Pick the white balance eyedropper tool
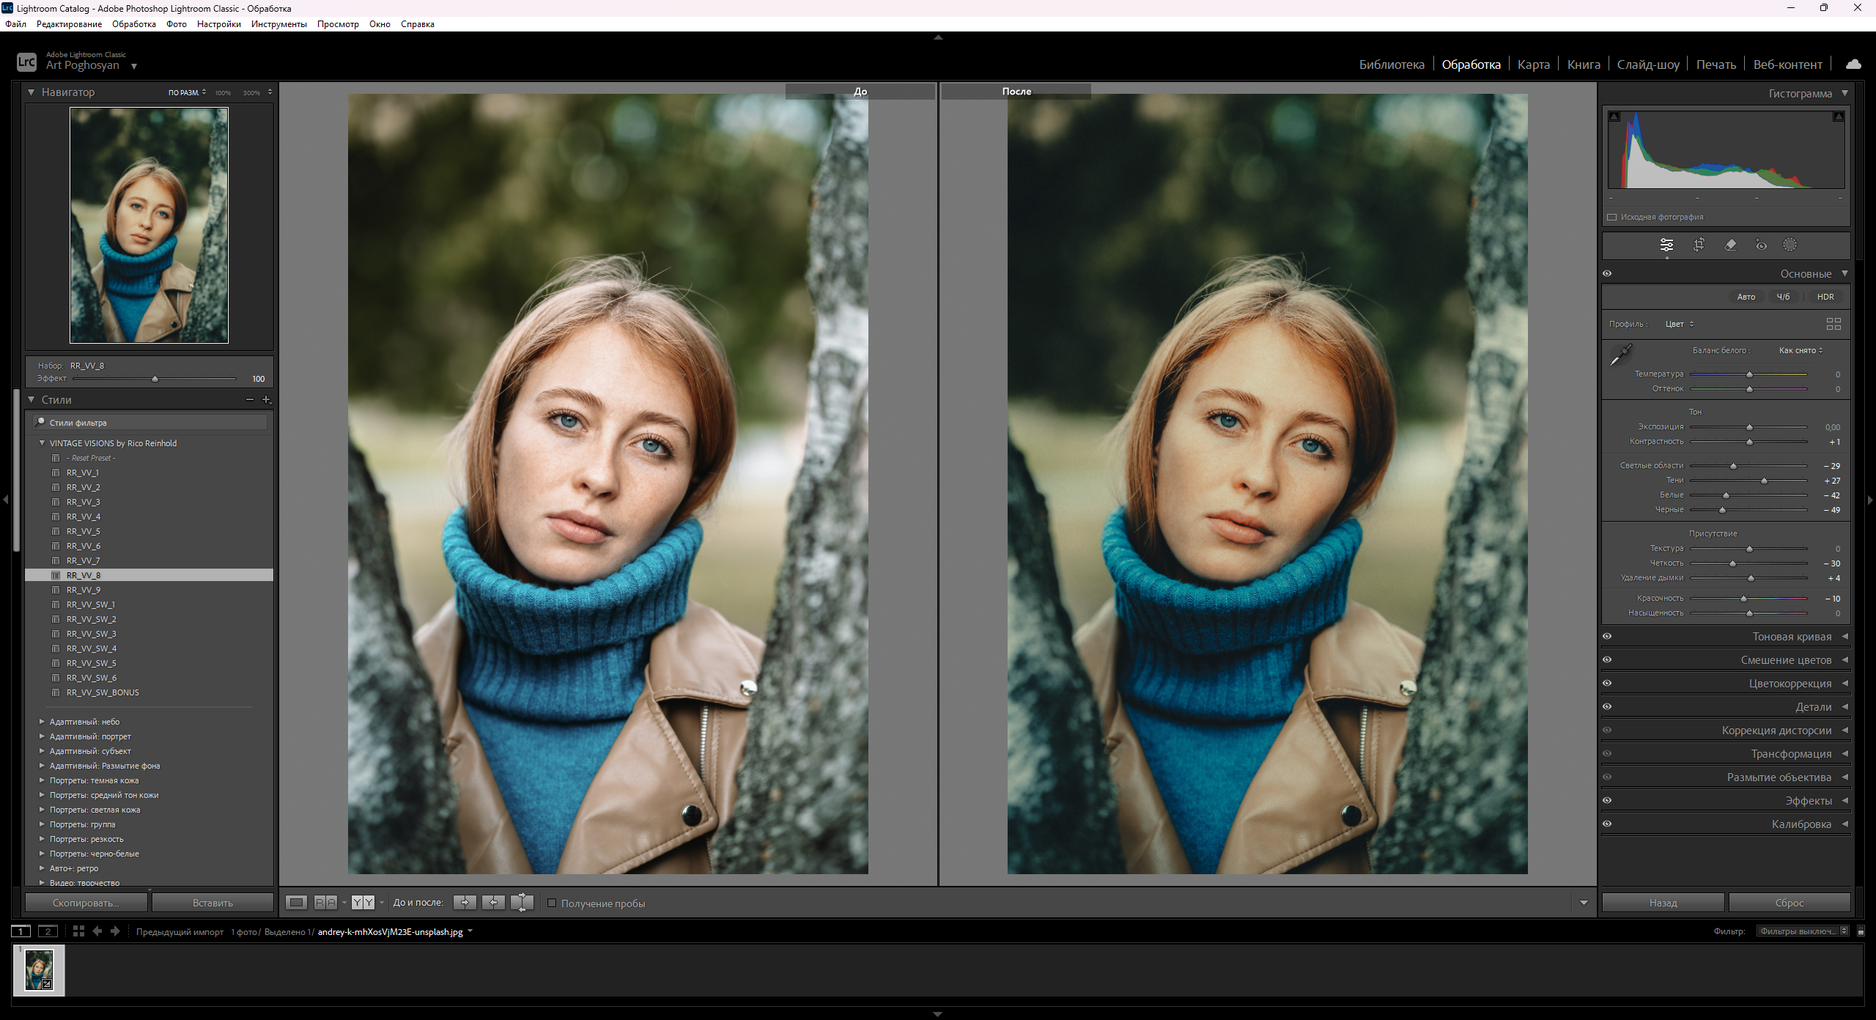This screenshot has height=1020, width=1876. click(1620, 355)
